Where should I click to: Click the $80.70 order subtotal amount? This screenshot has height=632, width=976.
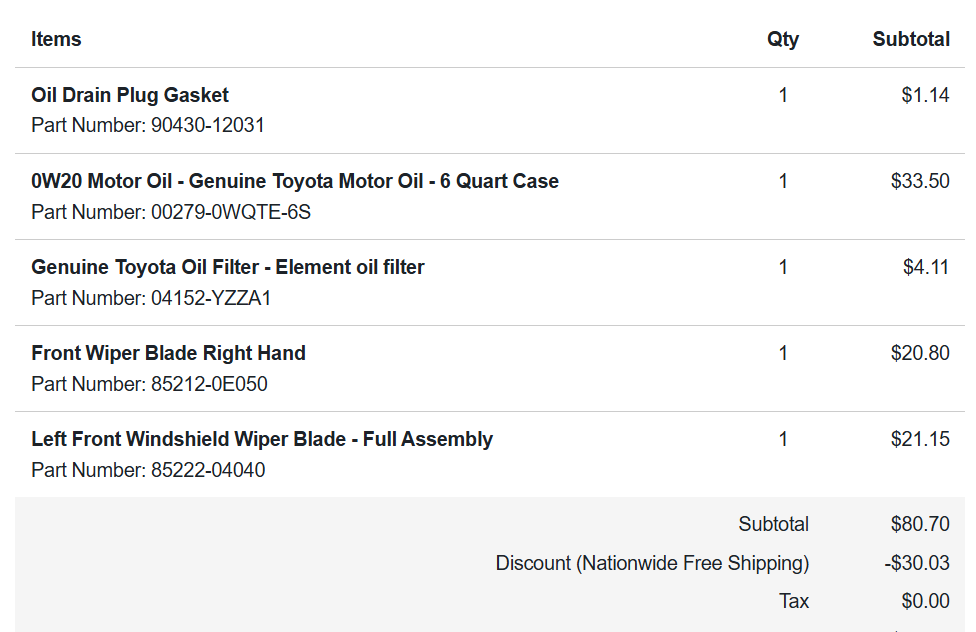point(920,524)
